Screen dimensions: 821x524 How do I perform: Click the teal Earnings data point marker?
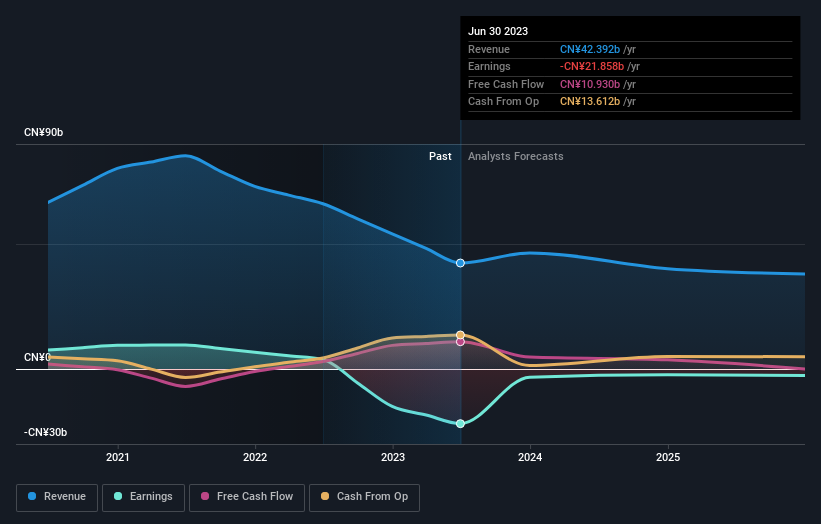pyautogui.click(x=460, y=423)
